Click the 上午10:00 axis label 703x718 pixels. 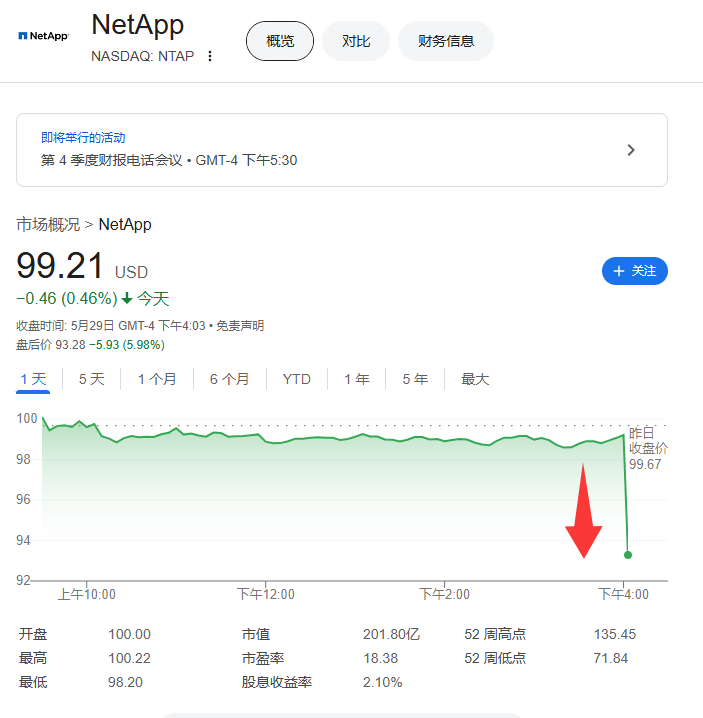[x=87, y=594]
